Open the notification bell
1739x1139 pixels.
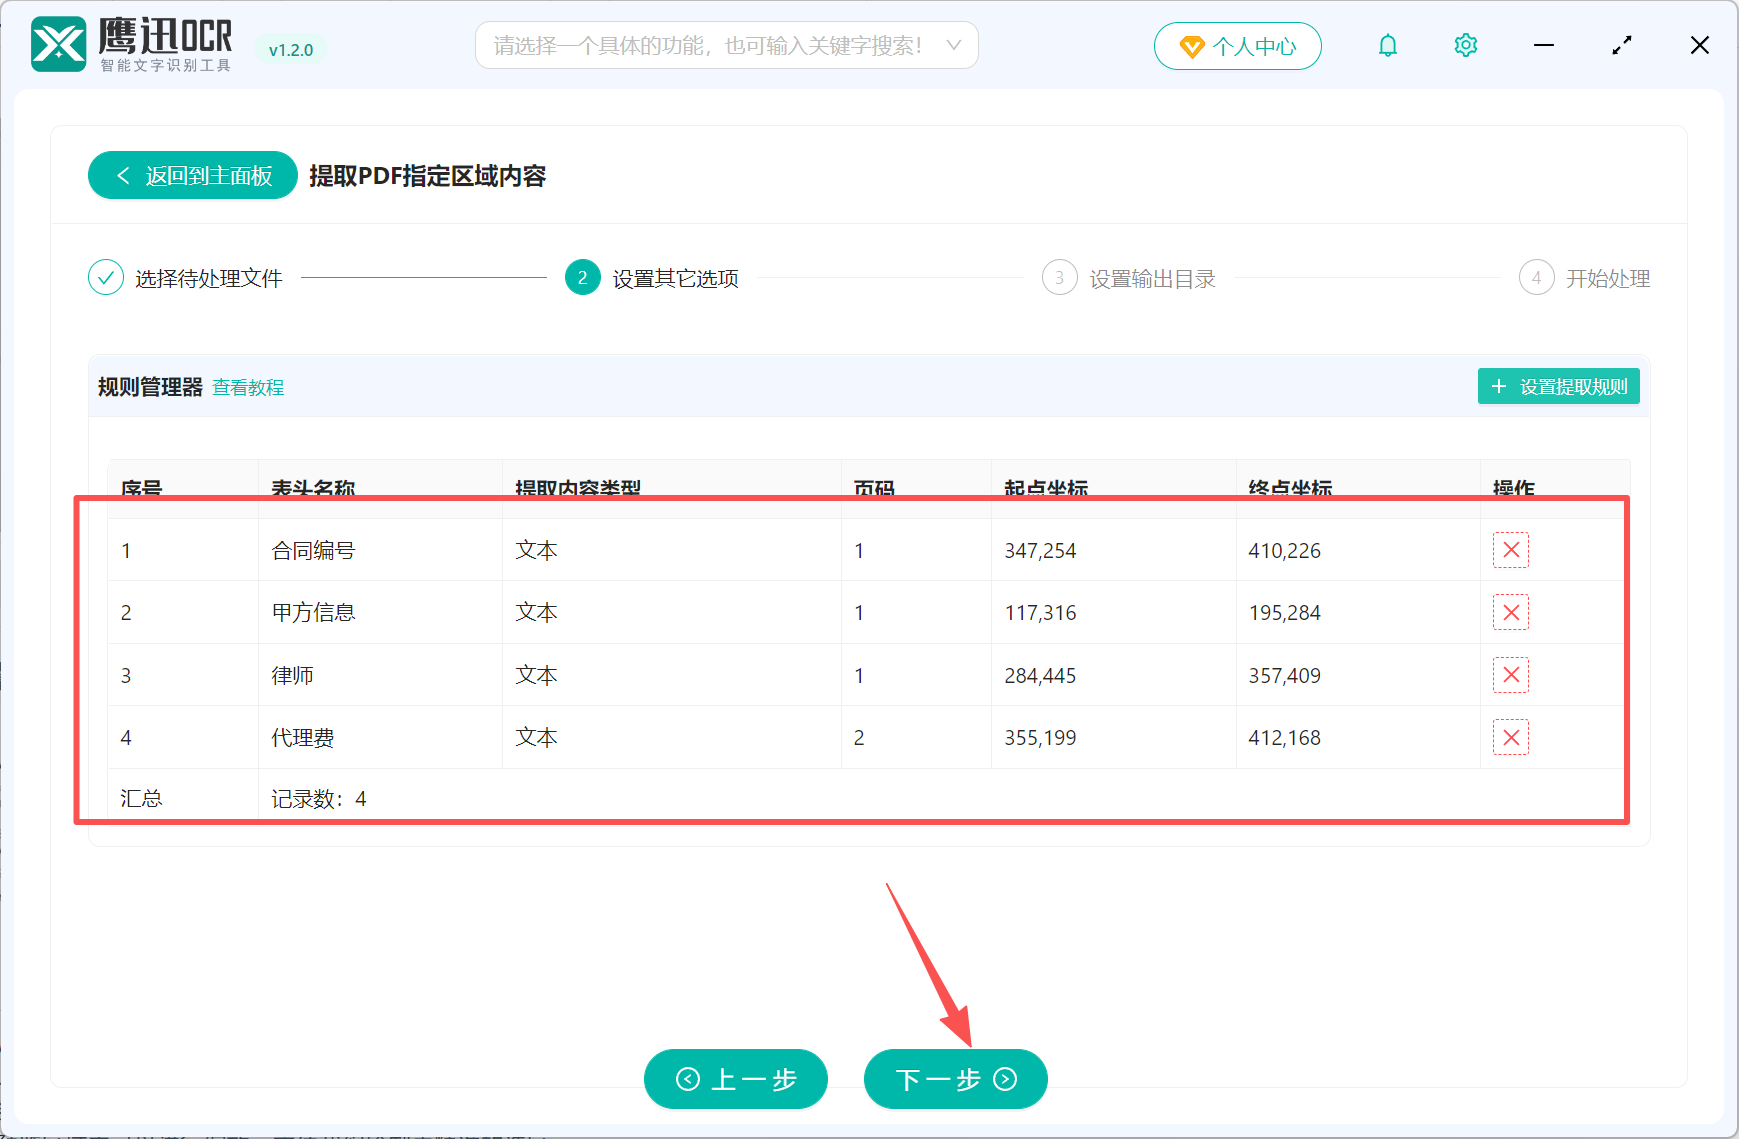(1388, 45)
